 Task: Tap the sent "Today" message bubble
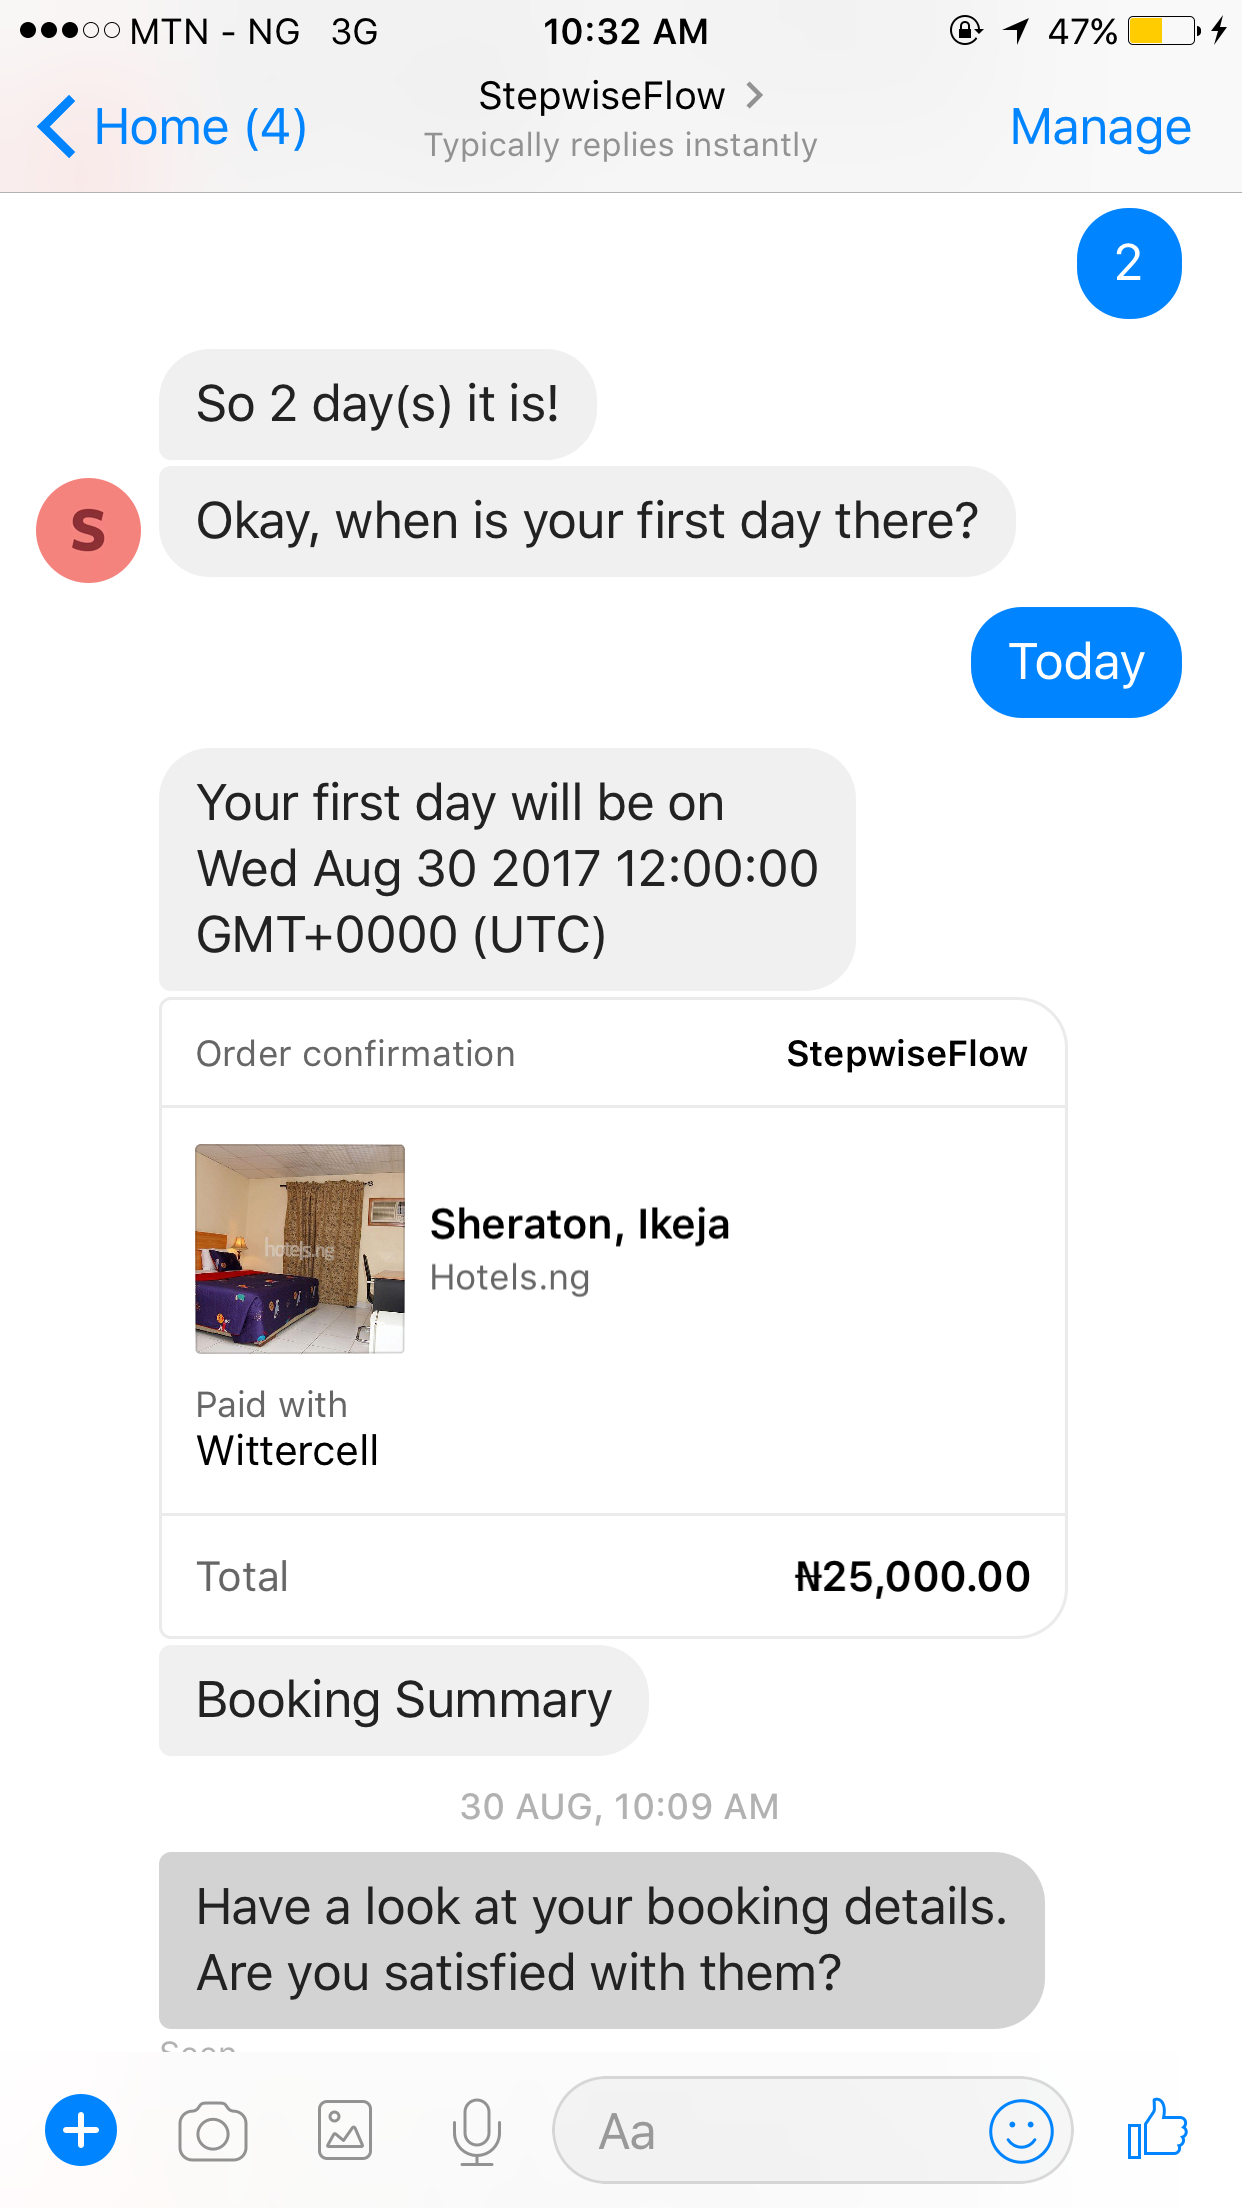coord(1076,662)
